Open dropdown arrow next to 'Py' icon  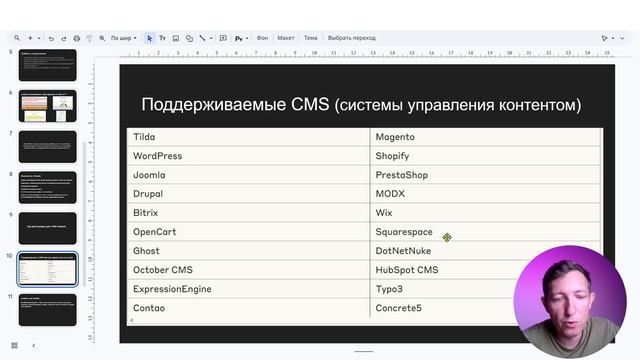tap(247, 38)
